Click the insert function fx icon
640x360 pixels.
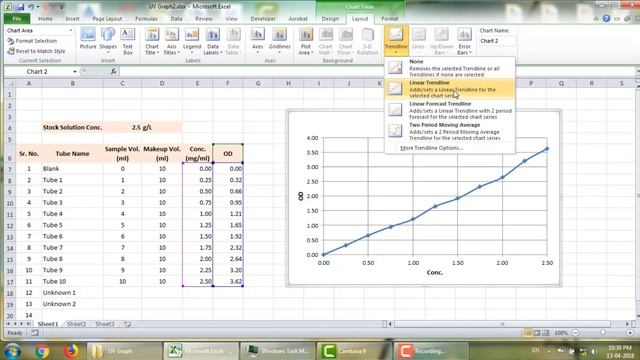coord(113,71)
